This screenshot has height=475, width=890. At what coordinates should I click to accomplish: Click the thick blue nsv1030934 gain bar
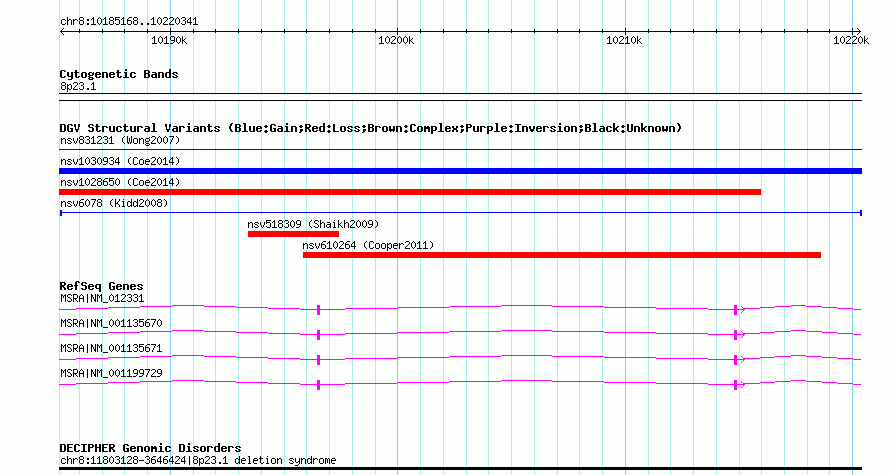tap(460, 171)
